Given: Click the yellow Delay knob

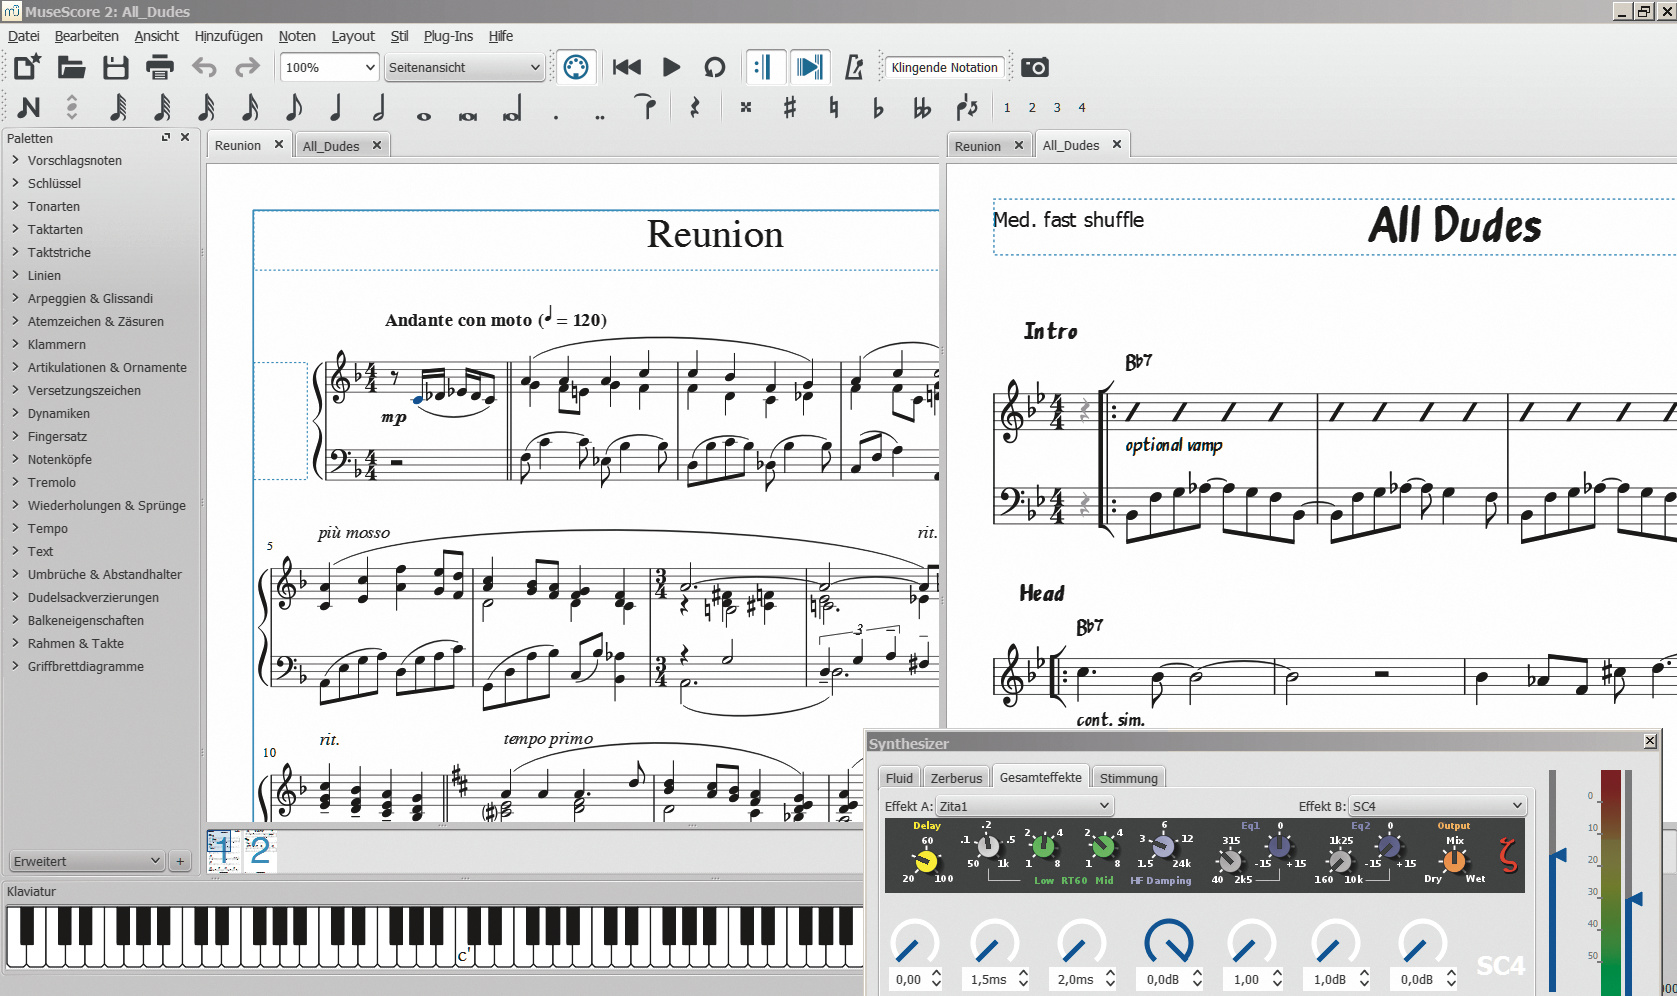Looking at the screenshot, I should (x=926, y=860).
